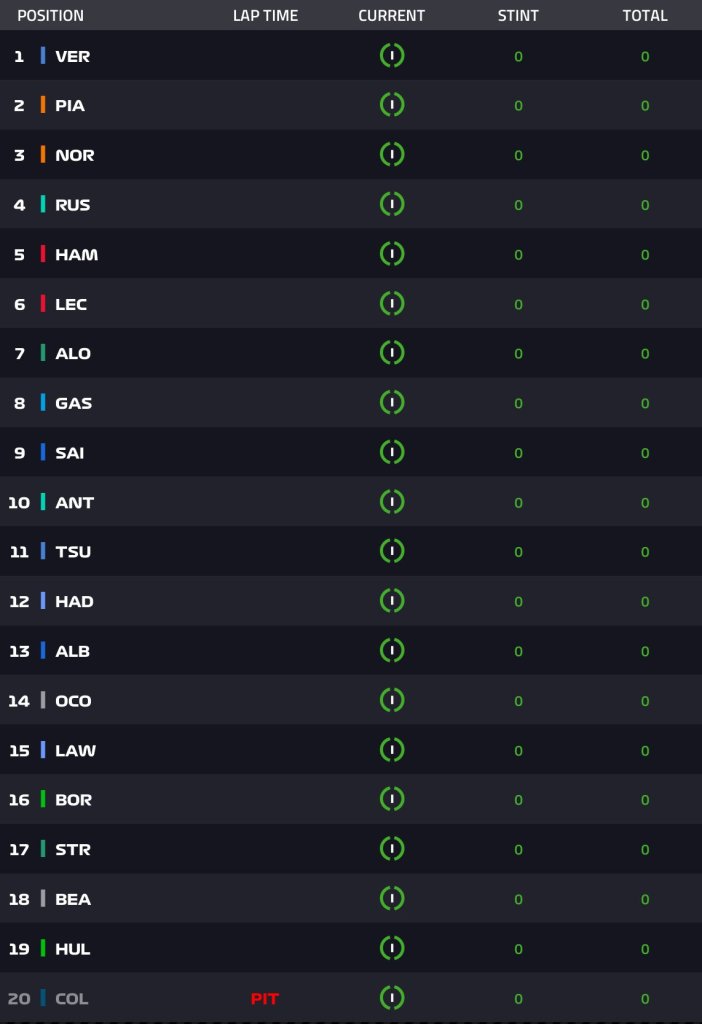Click the TOTAL column header

(x=645, y=16)
